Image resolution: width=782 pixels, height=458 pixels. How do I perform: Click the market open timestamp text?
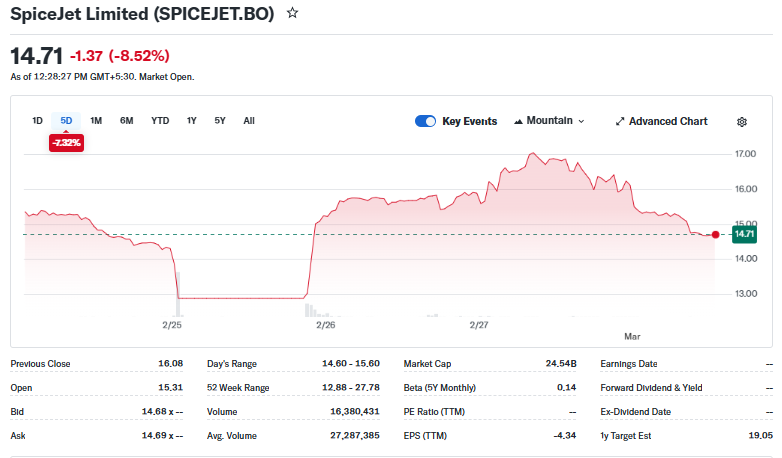(x=102, y=77)
